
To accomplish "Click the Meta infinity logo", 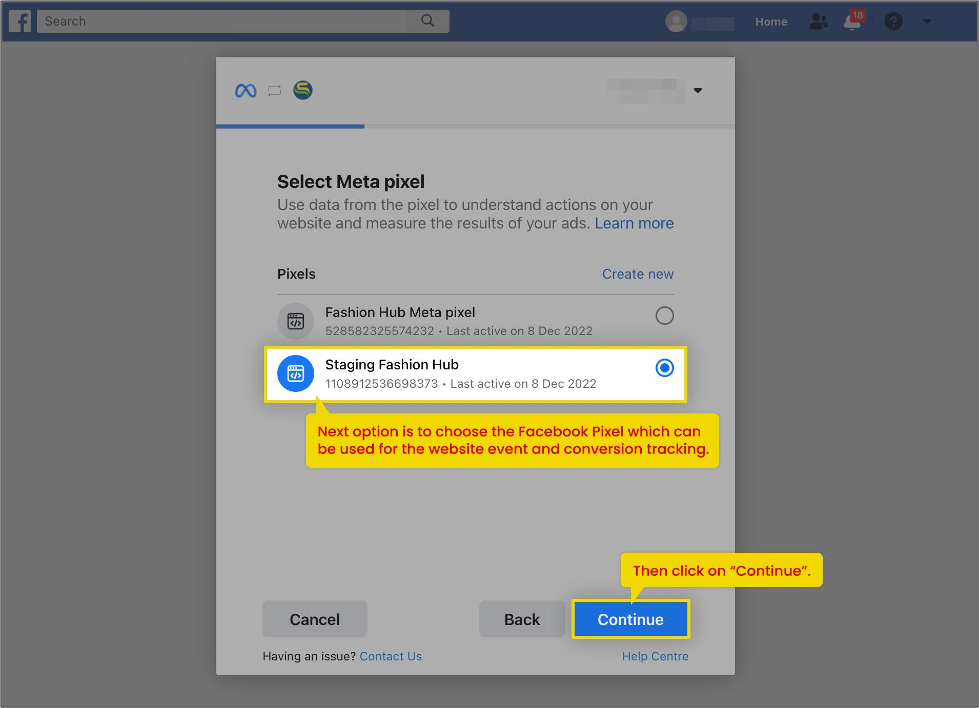I will 245,91.
